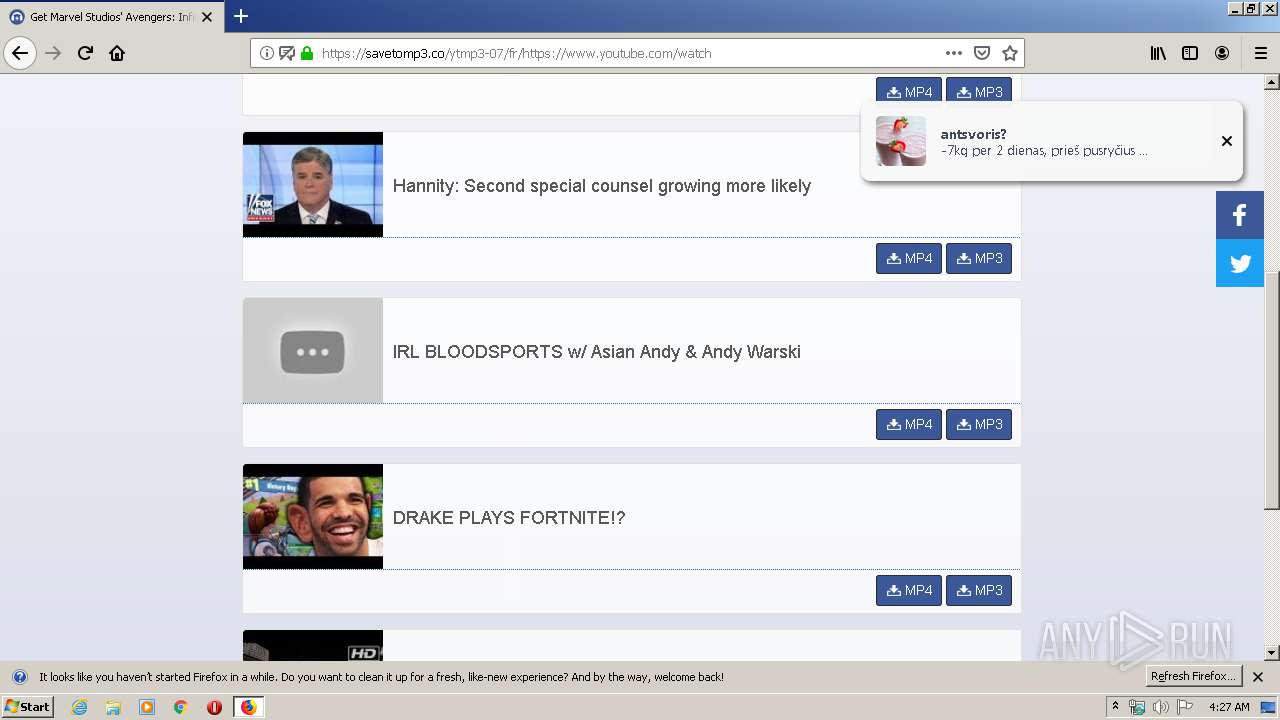Open the IRL BLOODSPORTS placeholder thumbnail
The image size is (1280, 720).
(313, 350)
